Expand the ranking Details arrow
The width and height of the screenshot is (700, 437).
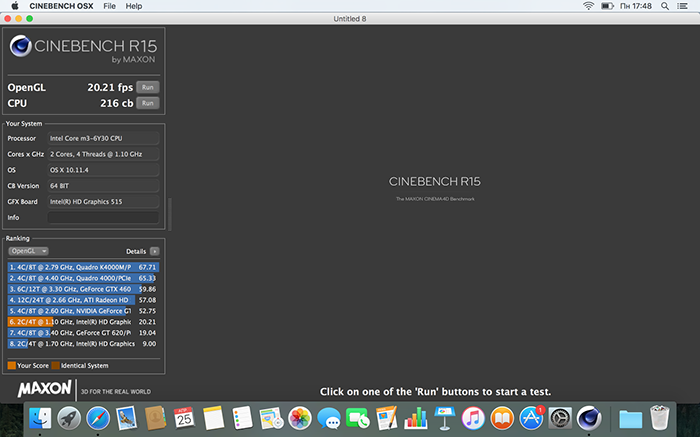[x=154, y=251]
